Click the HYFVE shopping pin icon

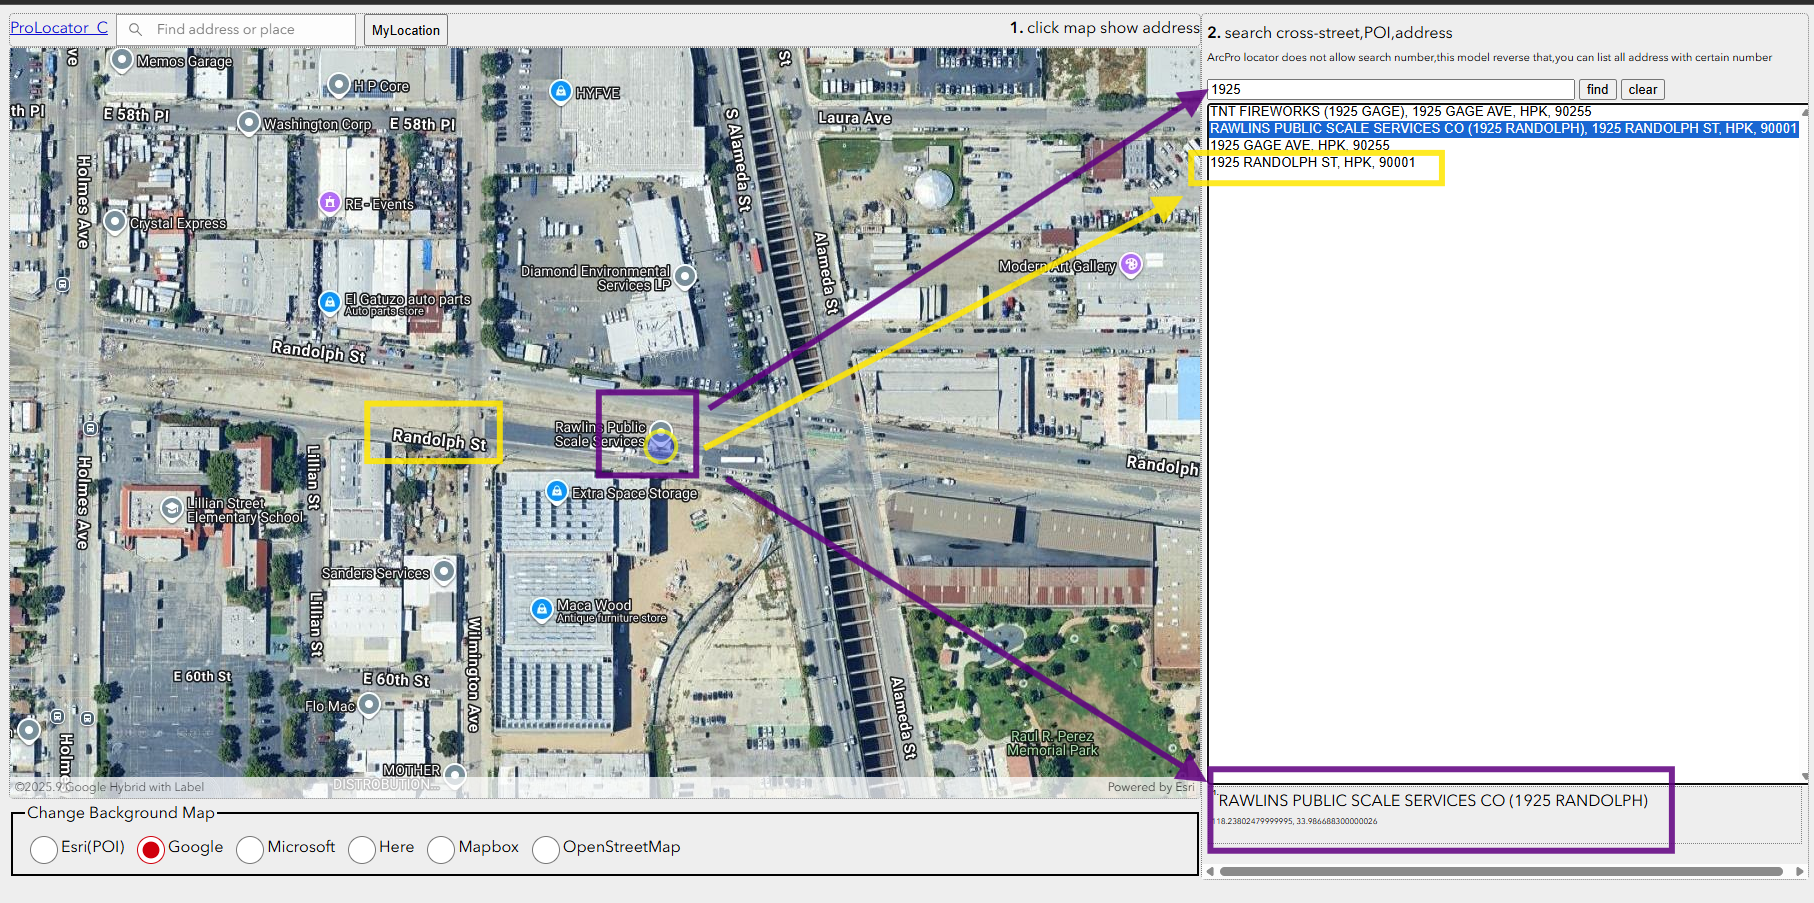pyautogui.click(x=561, y=92)
